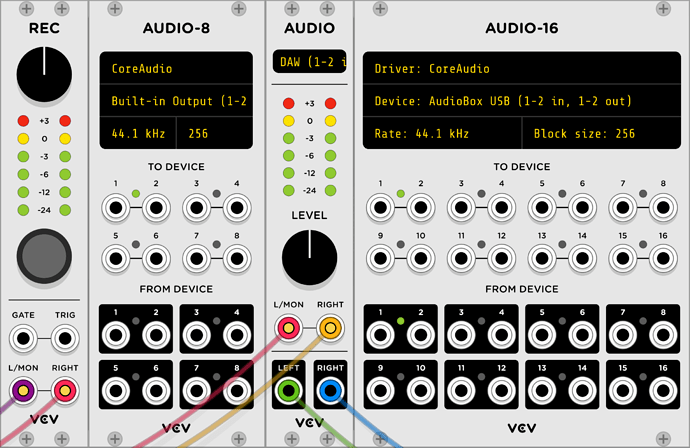Click AUDIO-8 To Device jack 1
The width and height of the screenshot is (690, 448).
116,208
